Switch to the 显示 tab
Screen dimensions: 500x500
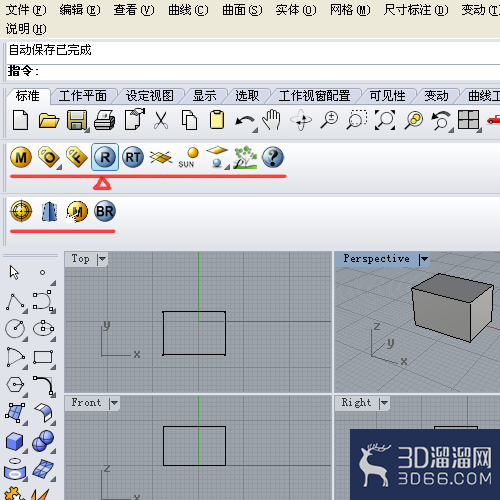coord(204,96)
